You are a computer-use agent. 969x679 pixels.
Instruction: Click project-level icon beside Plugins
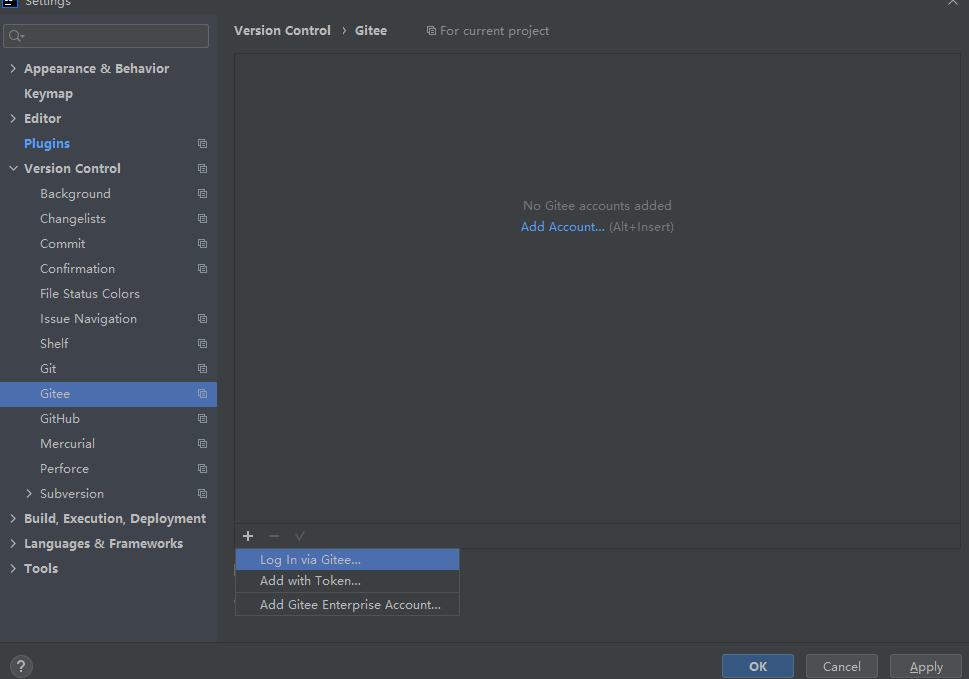pyautogui.click(x=202, y=143)
